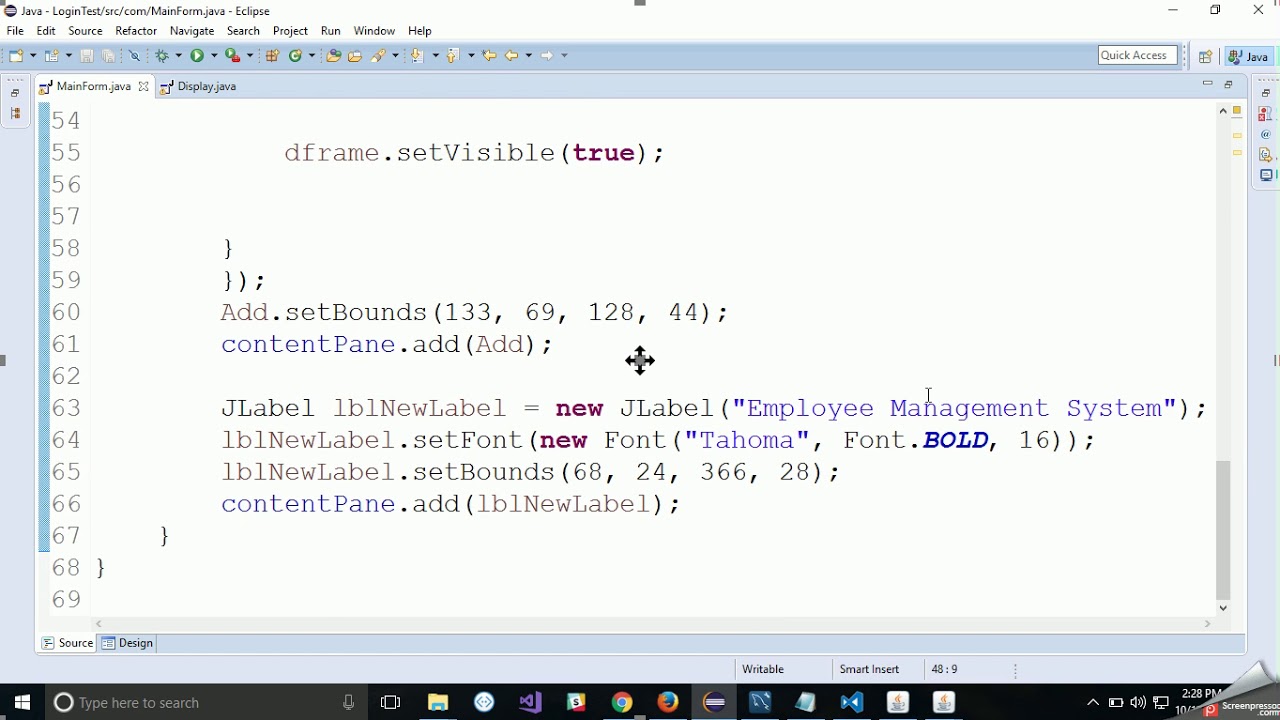Click the New Java Package icon

pos(272,56)
